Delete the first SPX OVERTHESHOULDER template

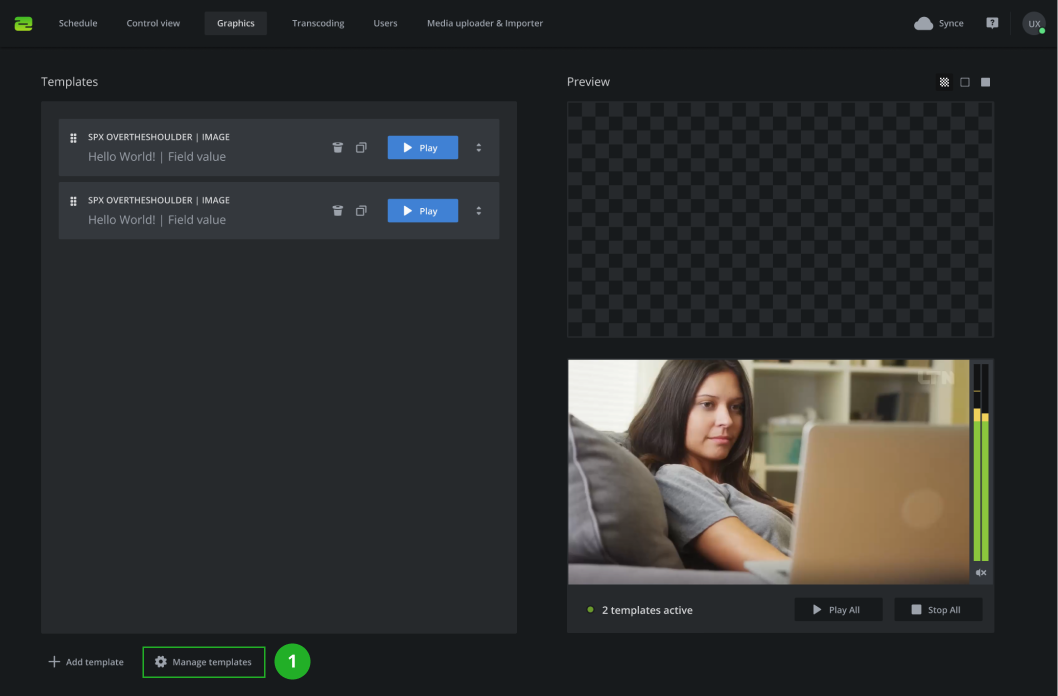[x=337, y=146]
